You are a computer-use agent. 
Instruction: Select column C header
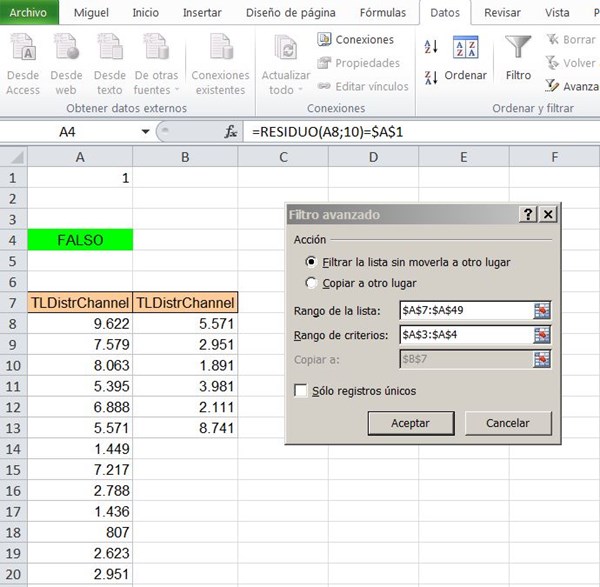283,157
